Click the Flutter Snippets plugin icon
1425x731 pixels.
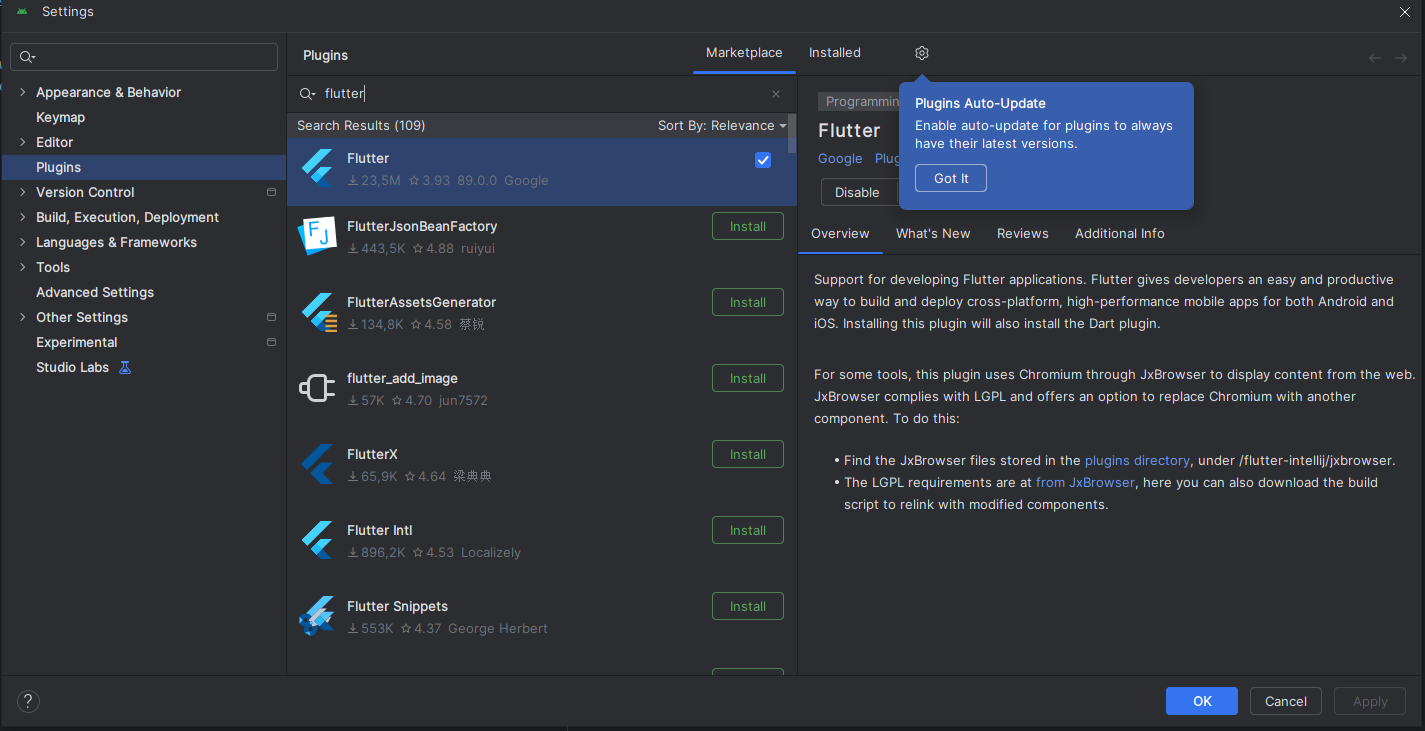pos(317,616)
